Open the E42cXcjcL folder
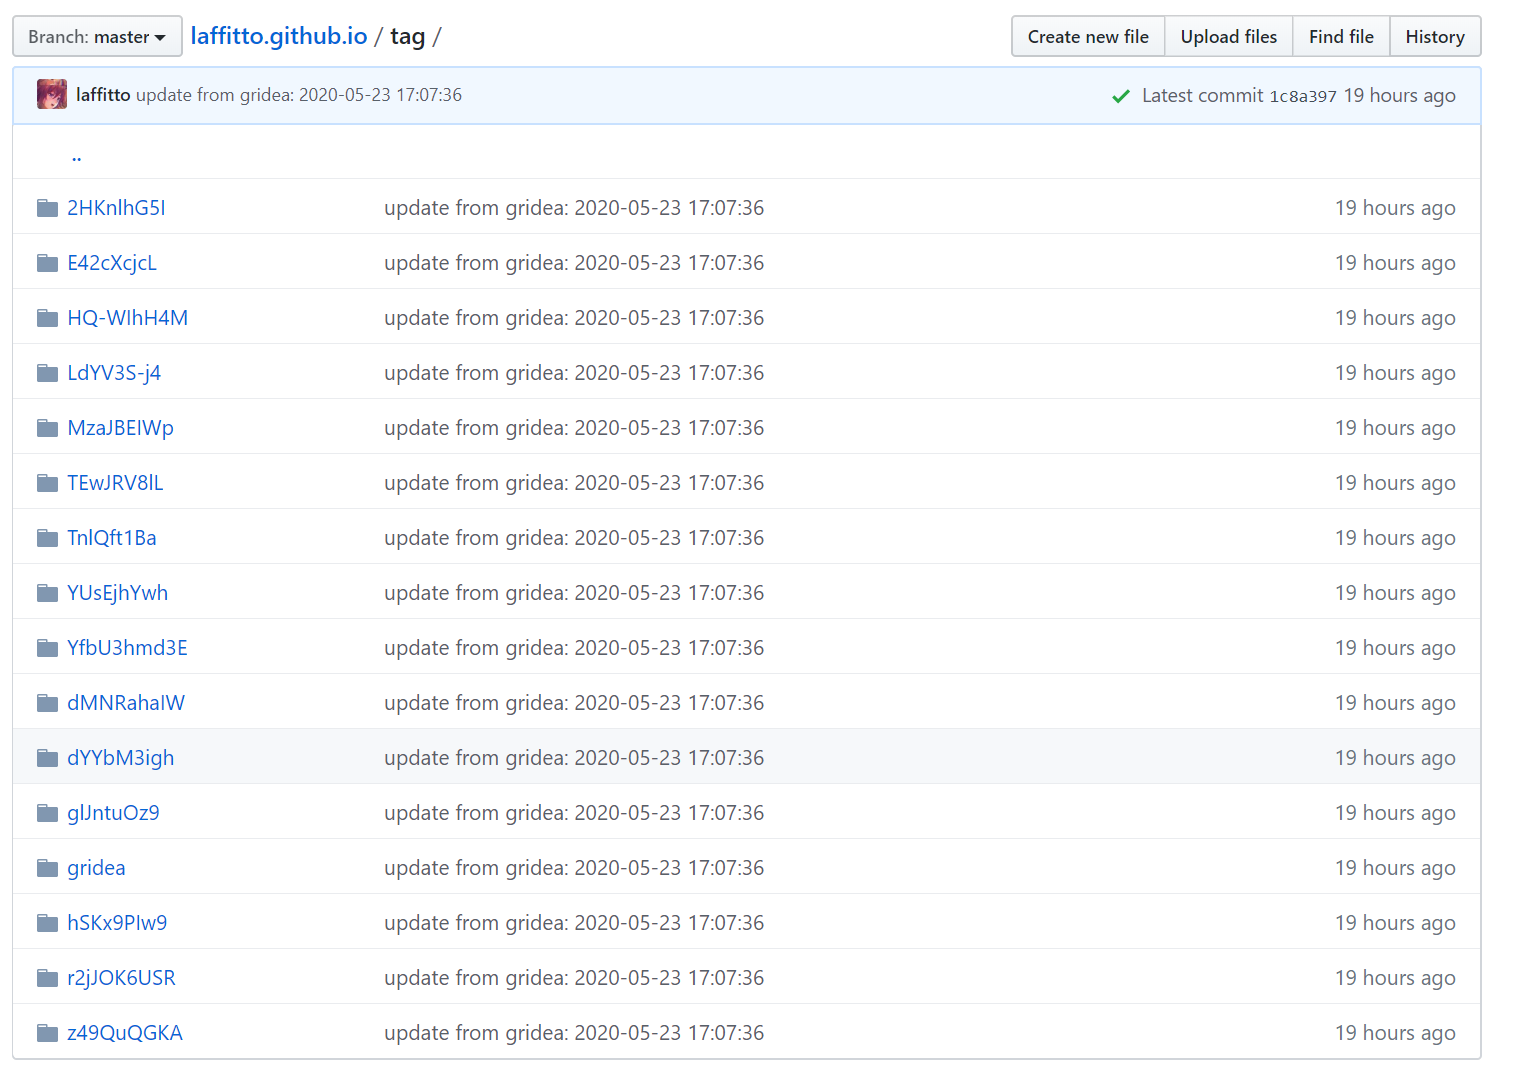This screenshot has width=1531, height=1089. 112,263
